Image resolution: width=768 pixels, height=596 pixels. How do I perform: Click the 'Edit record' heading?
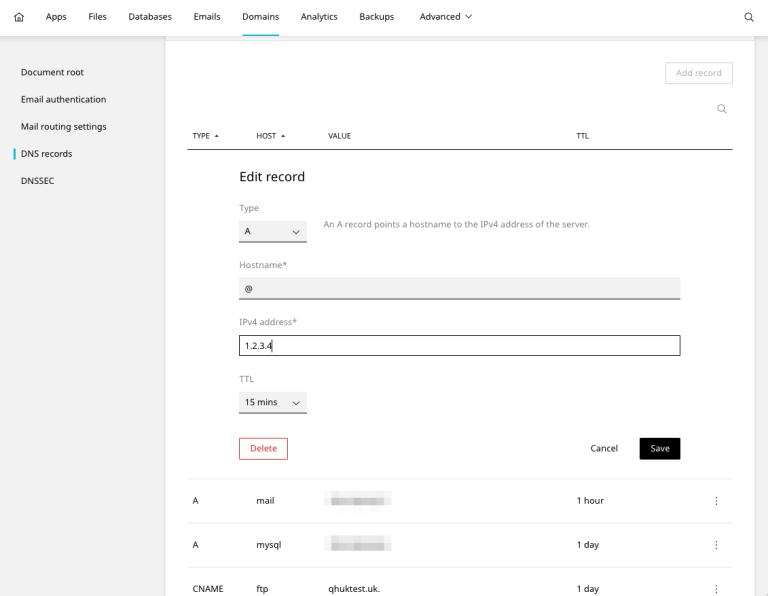click(272, 177)
